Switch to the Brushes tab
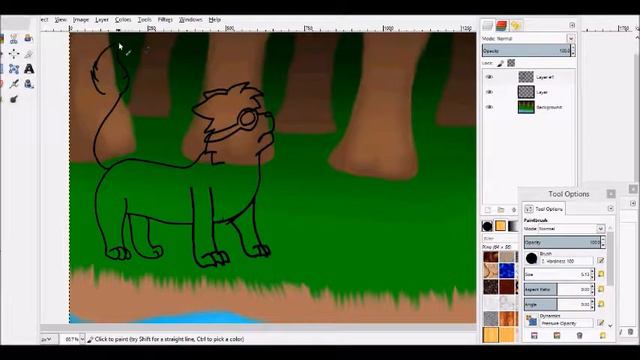This screenshot has width=640, height=360. pos(487,226)
